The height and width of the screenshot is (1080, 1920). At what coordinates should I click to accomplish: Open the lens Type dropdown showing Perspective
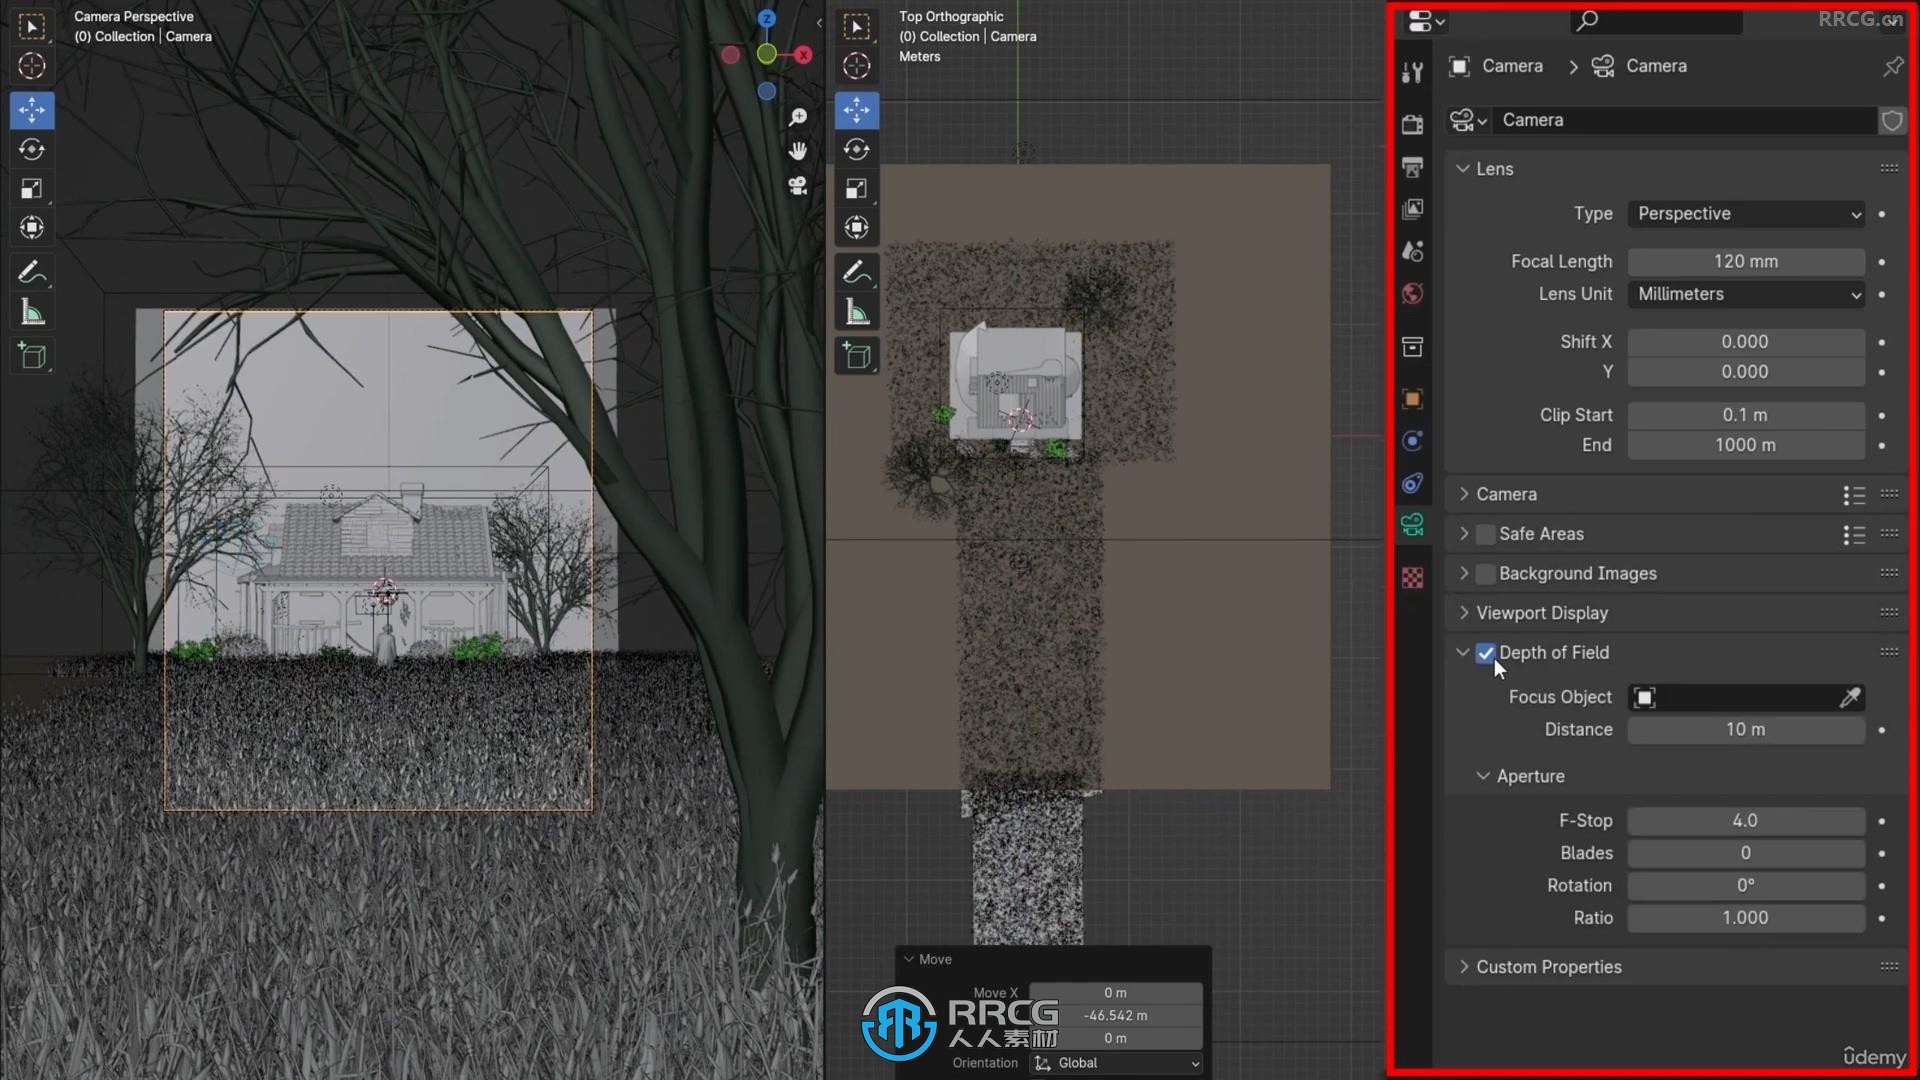tap(1746, 214)
